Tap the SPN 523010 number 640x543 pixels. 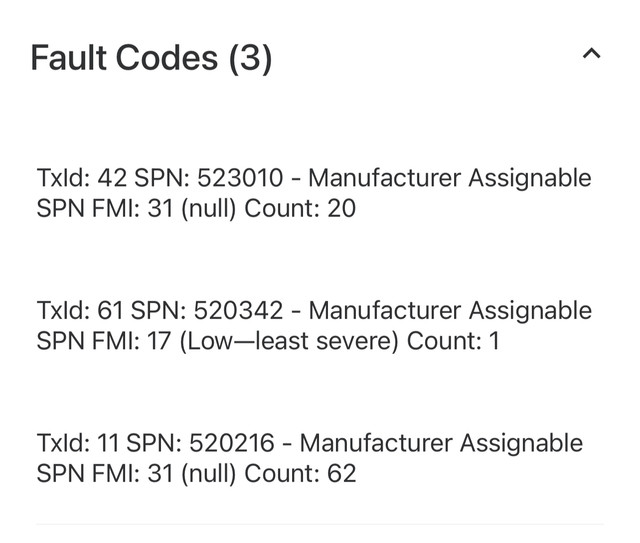coord(240,178)
